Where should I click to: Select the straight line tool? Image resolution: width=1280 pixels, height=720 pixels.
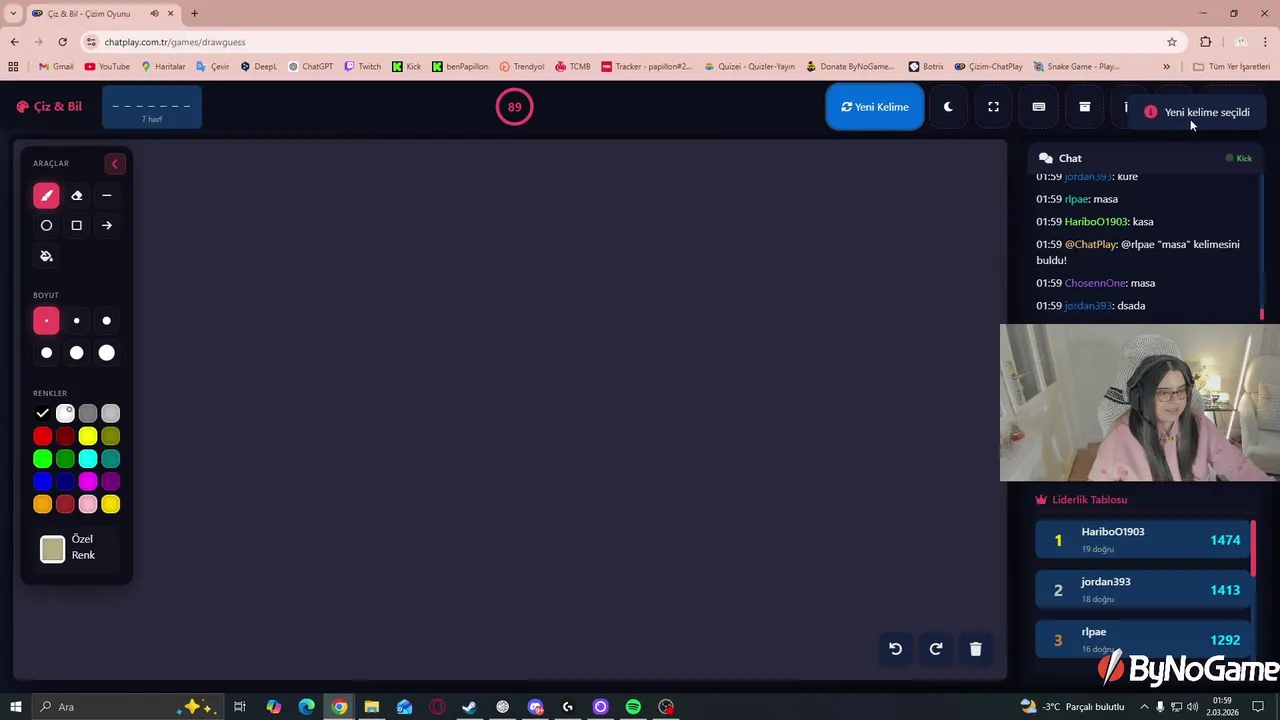(x=106, y=196)
